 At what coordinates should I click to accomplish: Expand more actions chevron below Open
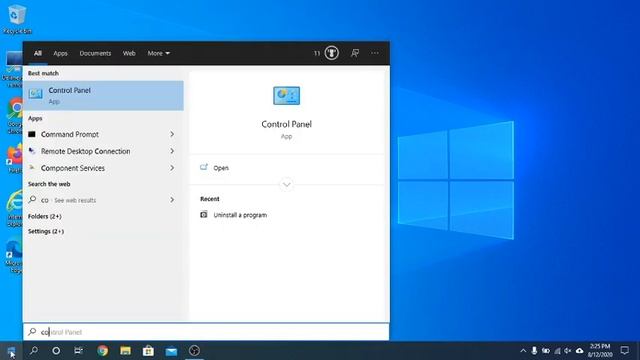pyautogui.click(x=287, y=184)
